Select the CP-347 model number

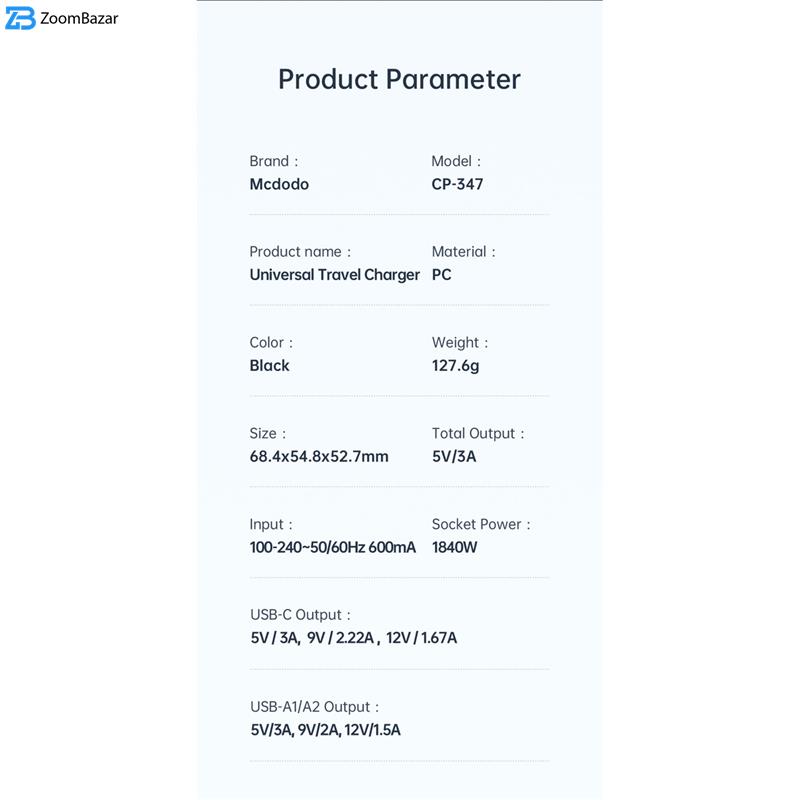click(x=457, y=184)
